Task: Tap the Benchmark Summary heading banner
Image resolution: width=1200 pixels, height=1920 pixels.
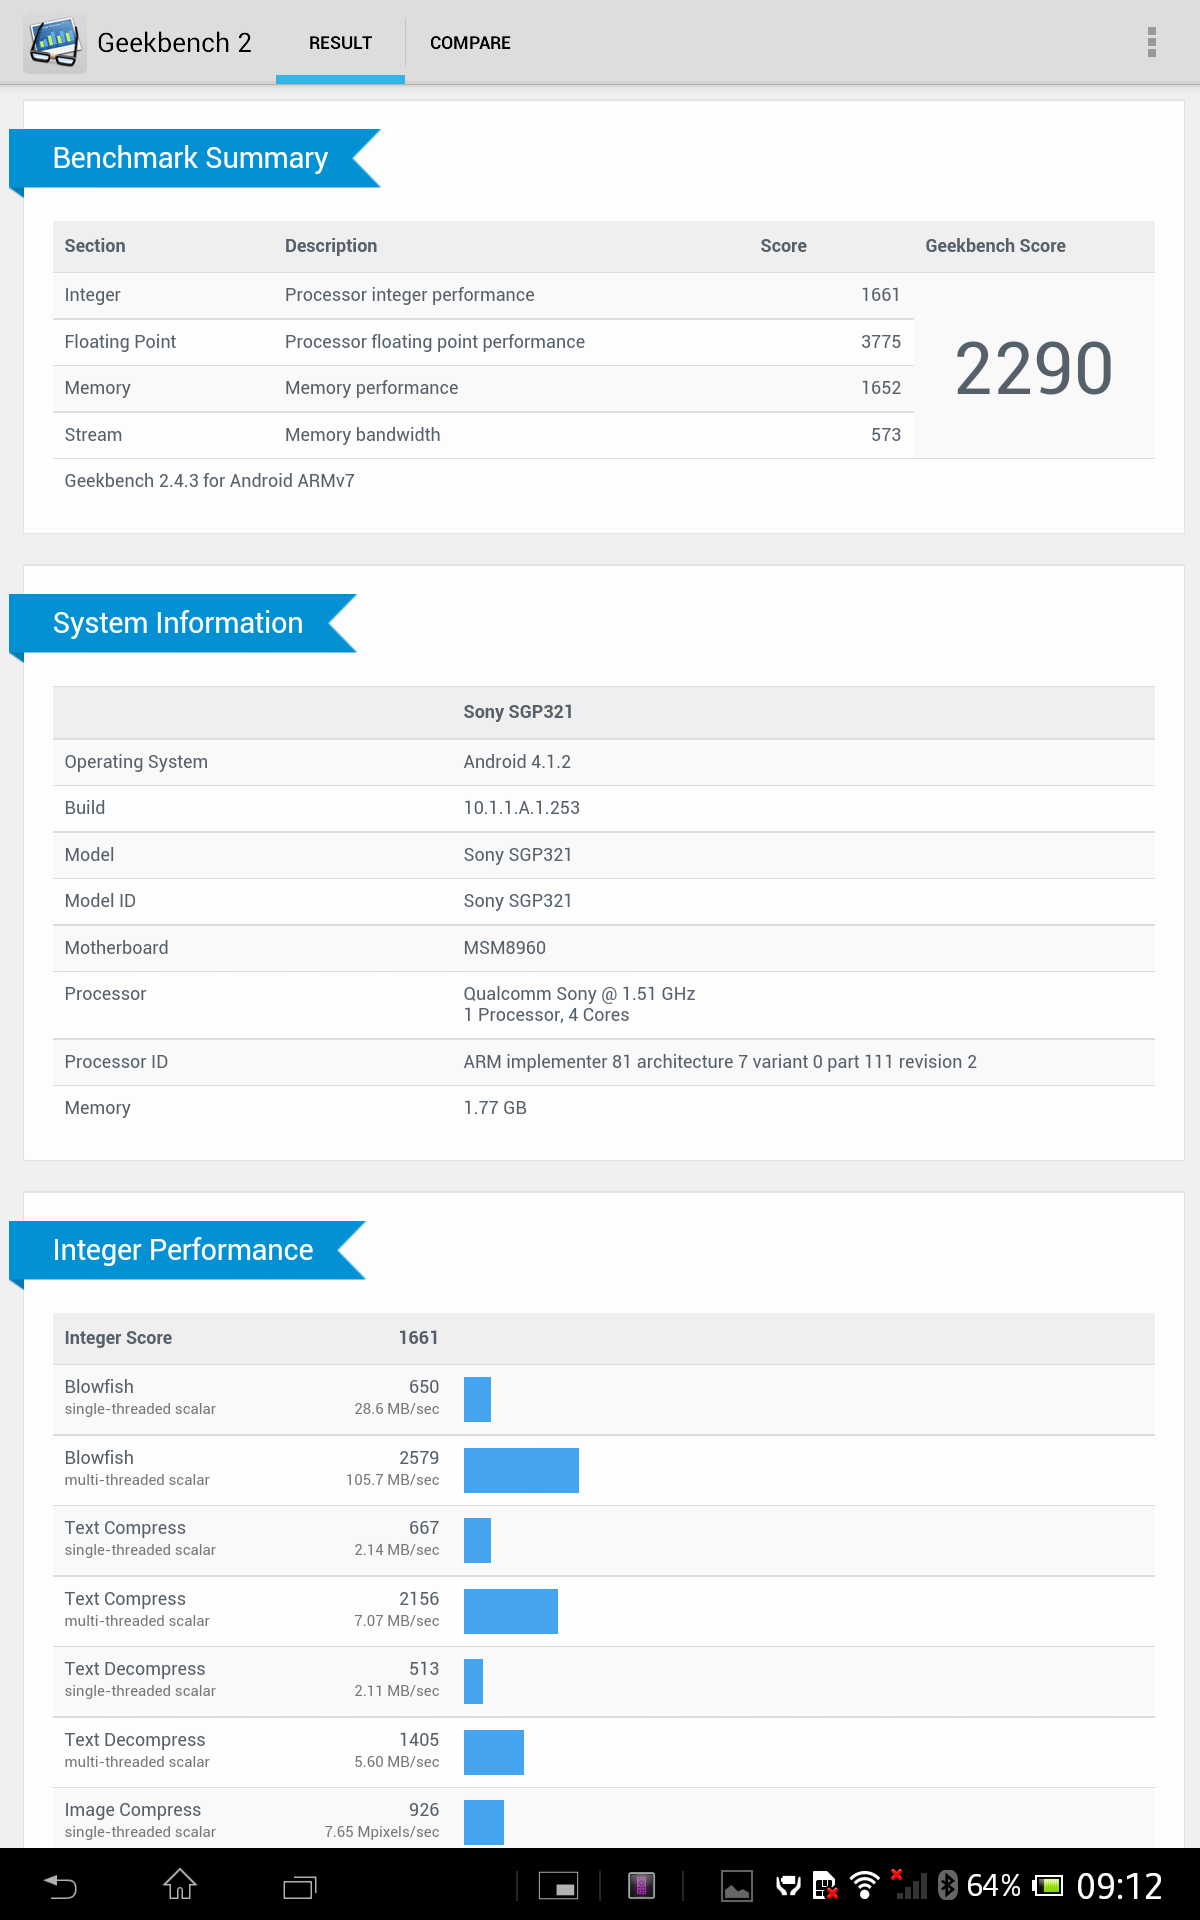Action: (x=190, y=158)
